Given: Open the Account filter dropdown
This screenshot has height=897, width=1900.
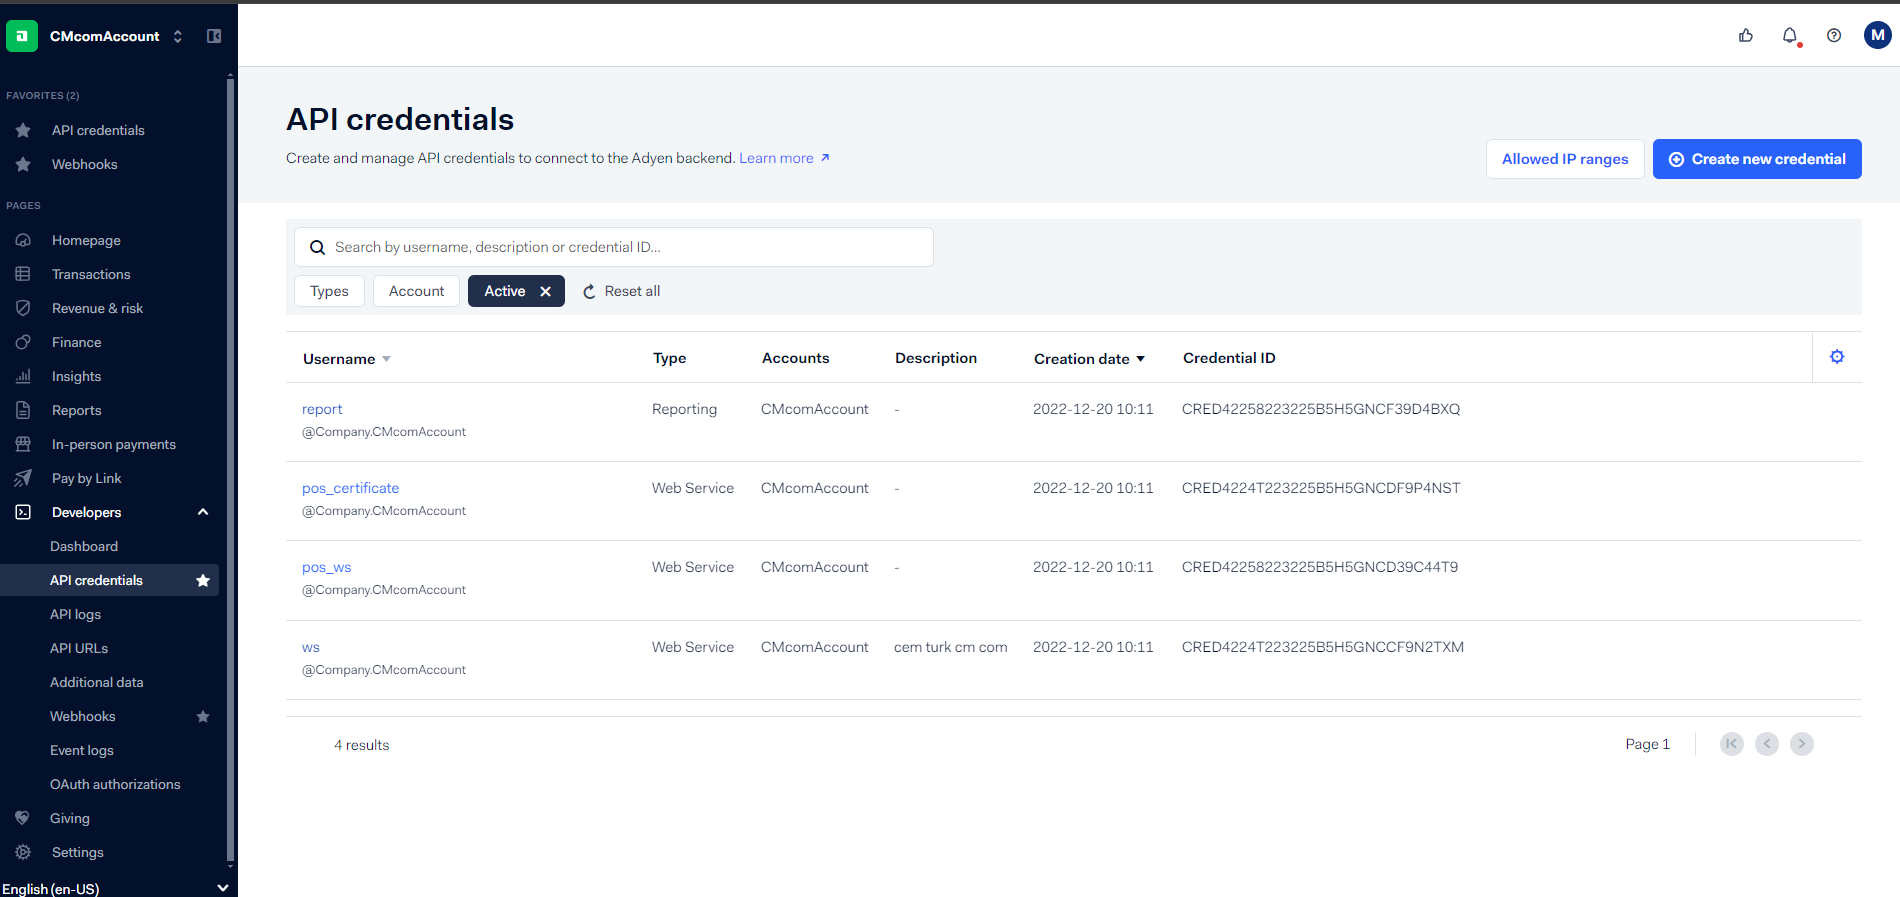Looking at the screenshot, I should pyautogui.click(x=416, y=291).
